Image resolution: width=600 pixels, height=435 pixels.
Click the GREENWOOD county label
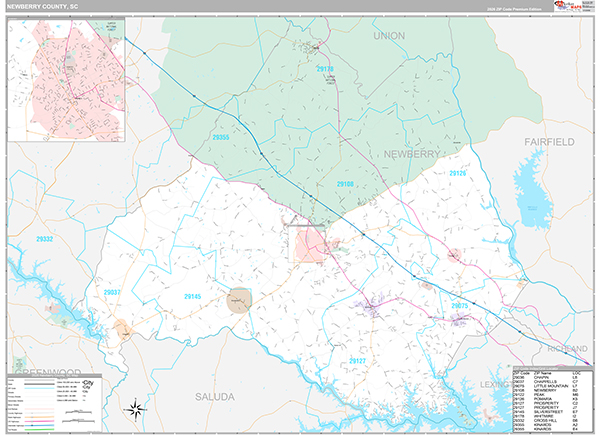tap(48, 372)
